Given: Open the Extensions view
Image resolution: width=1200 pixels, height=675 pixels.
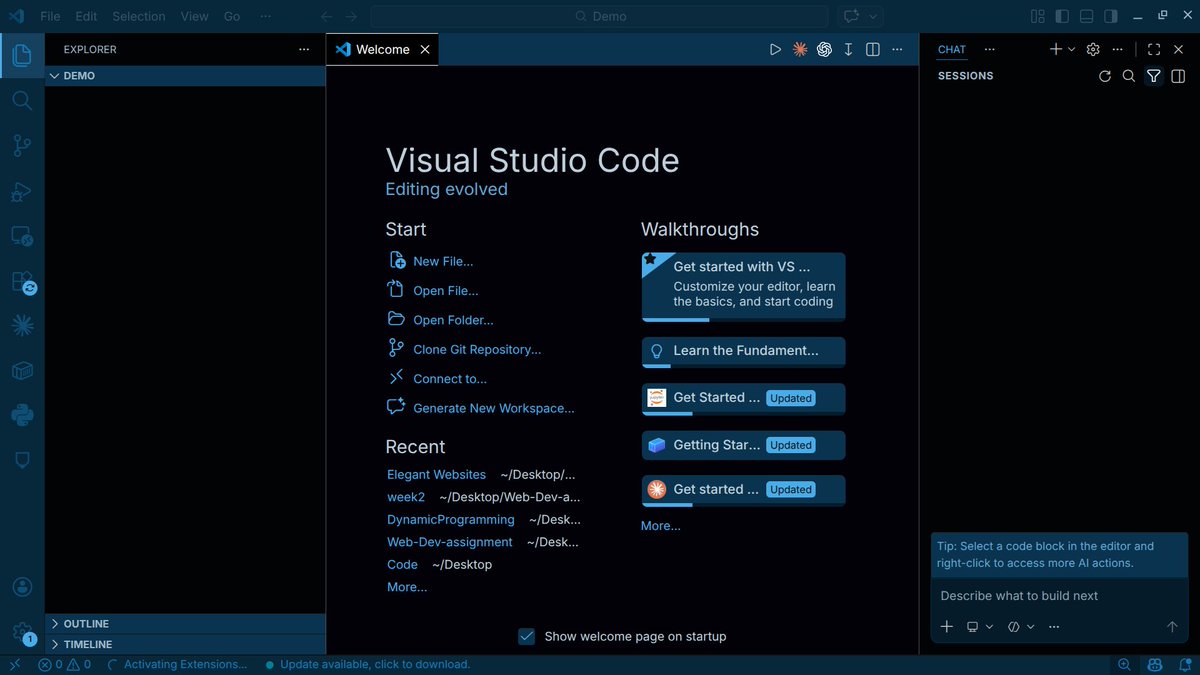Looking at the screenshot, I should pyautogui.click(x=22, y=283).
